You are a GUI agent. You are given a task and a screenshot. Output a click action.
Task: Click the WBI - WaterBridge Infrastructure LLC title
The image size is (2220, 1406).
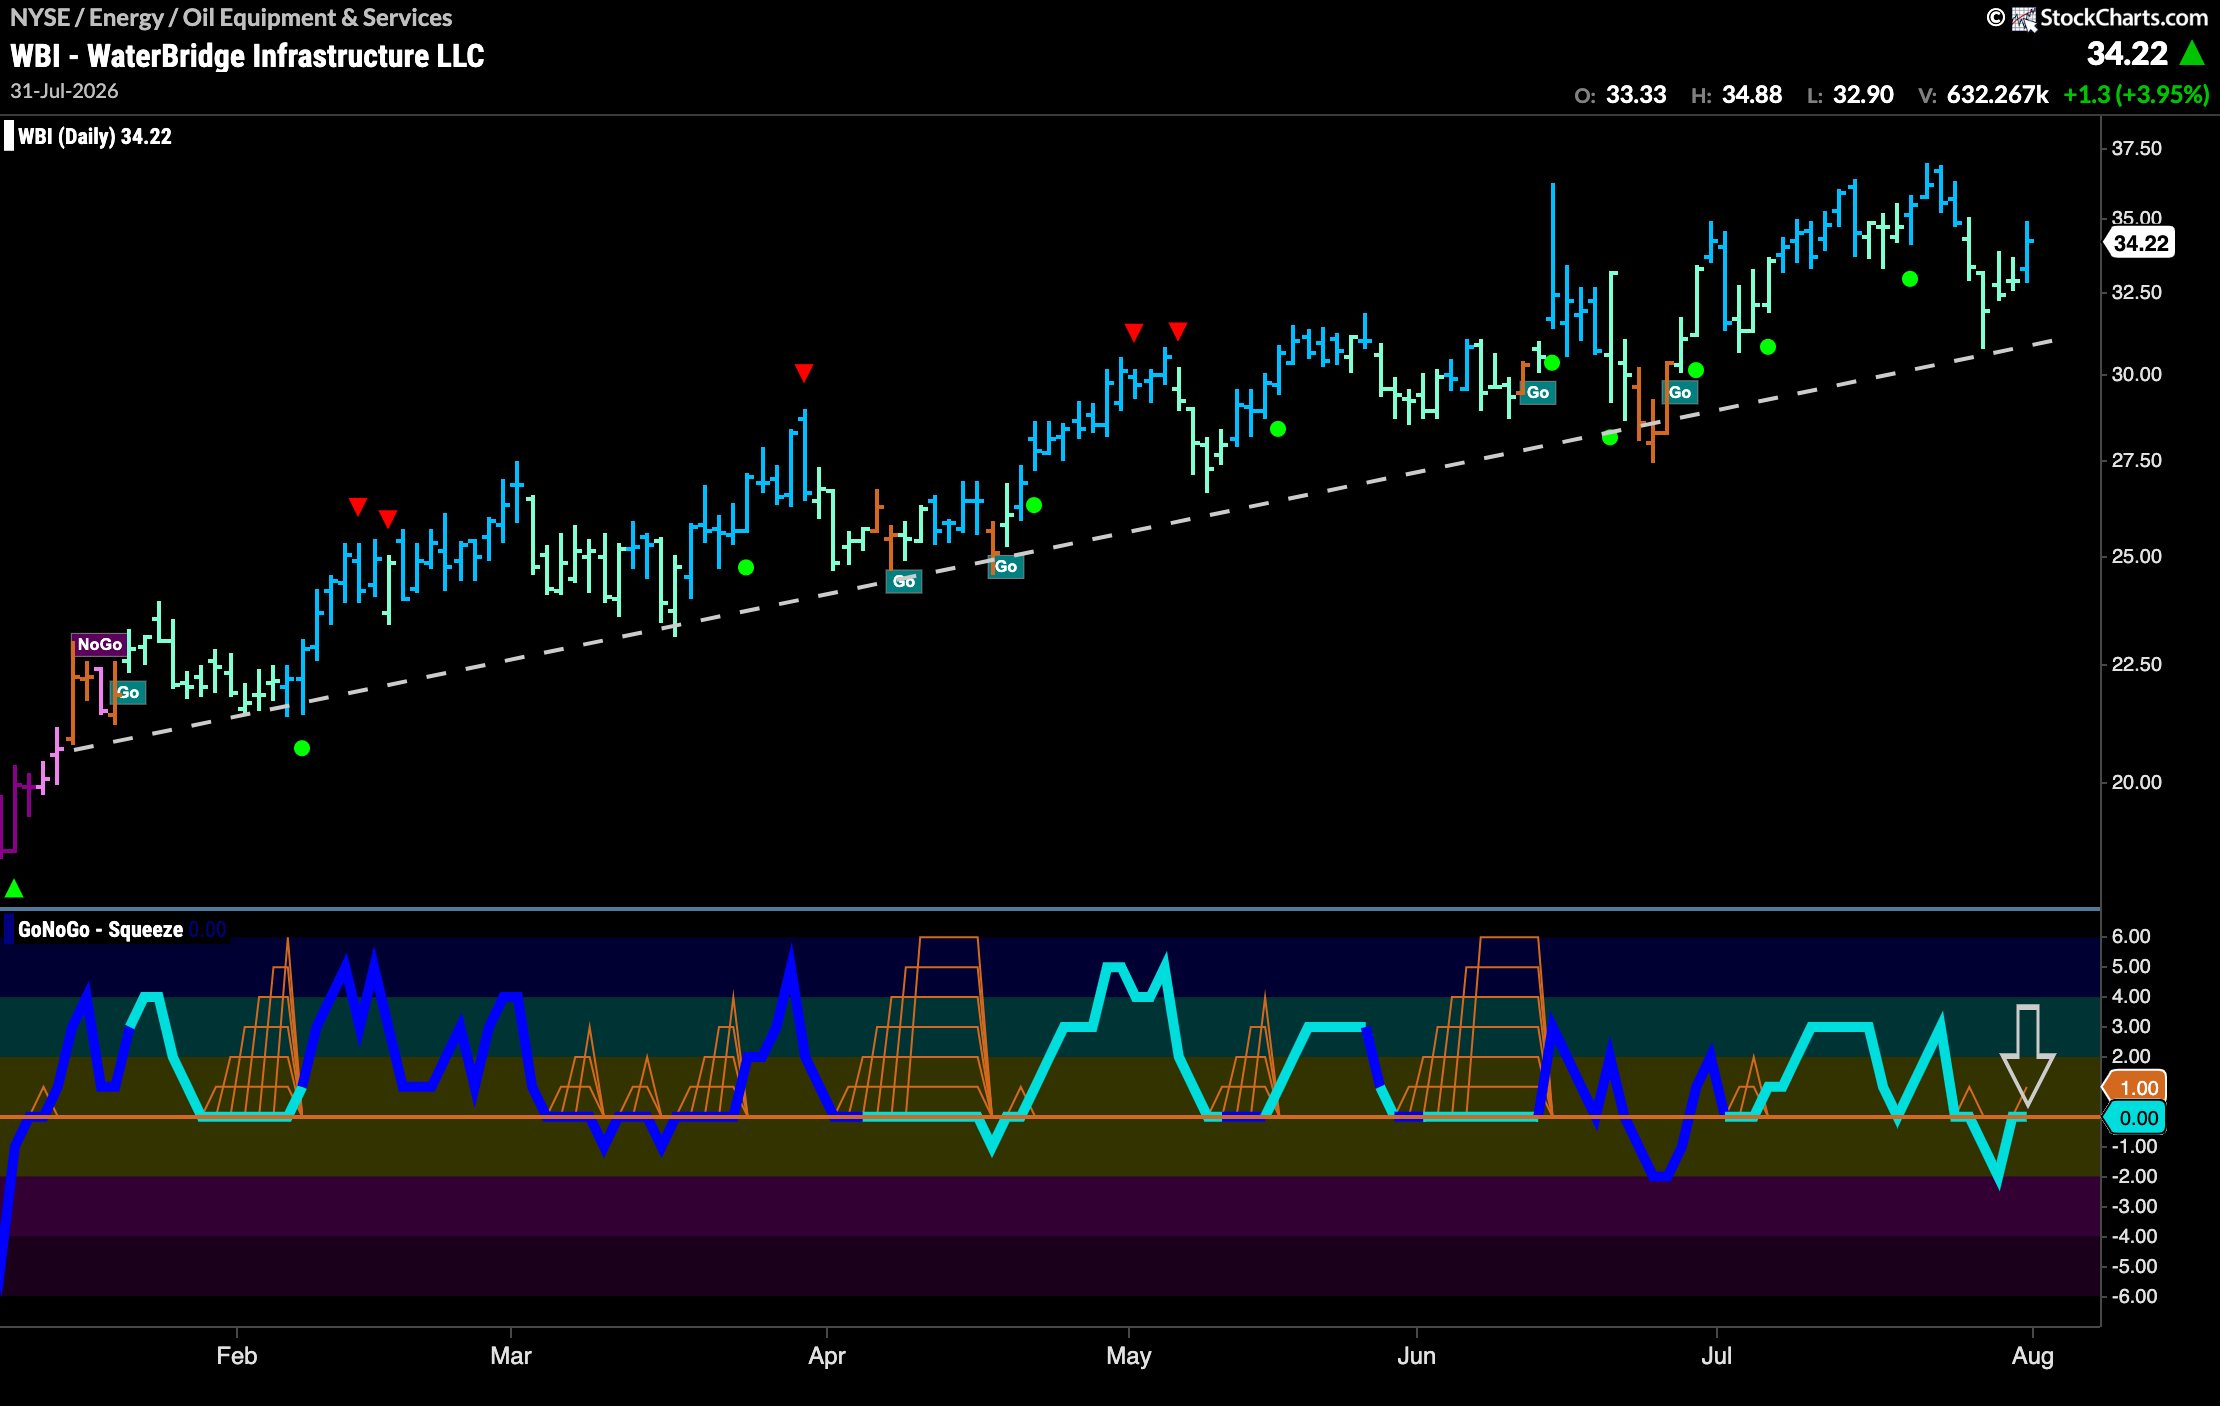coord(247,55)
